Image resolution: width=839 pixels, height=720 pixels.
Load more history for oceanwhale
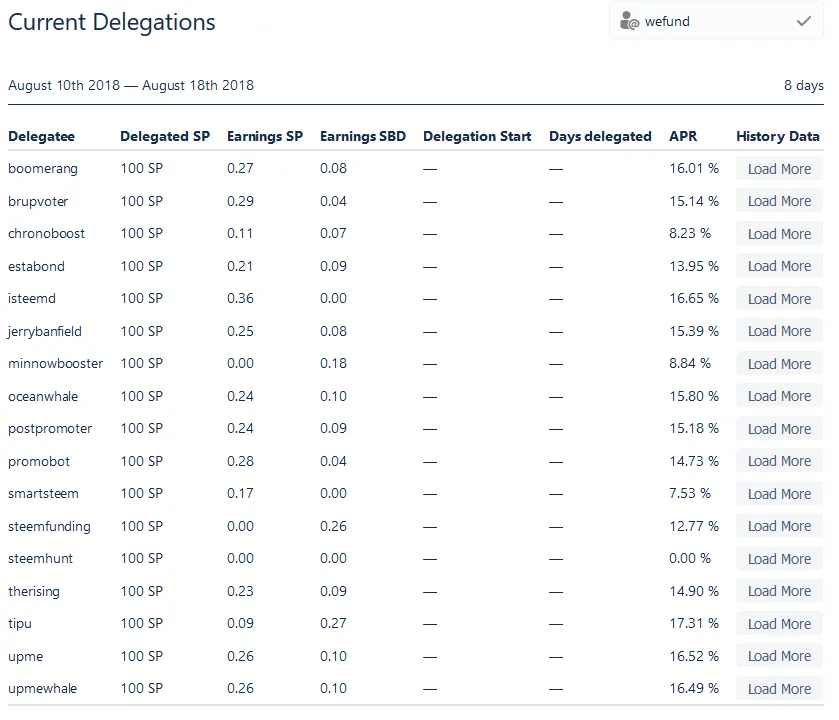click(x=779, y=396)
